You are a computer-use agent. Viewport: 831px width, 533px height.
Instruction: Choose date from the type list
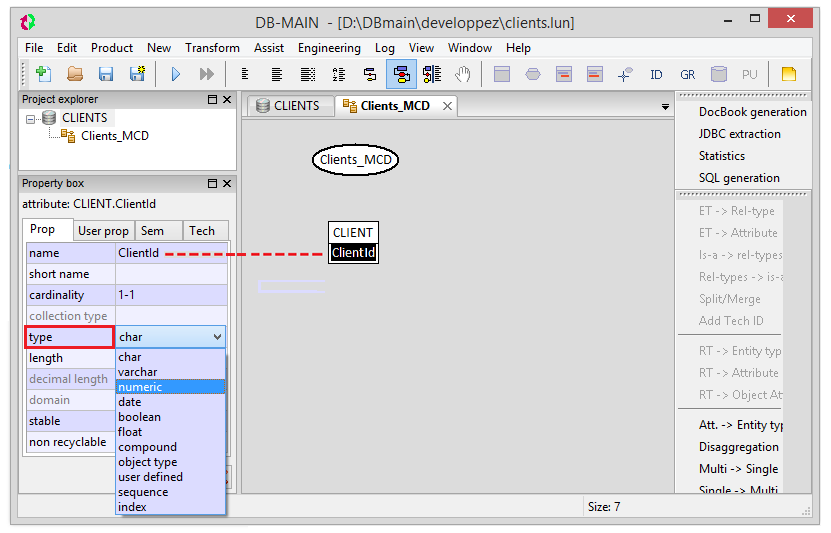click(171, 402)
